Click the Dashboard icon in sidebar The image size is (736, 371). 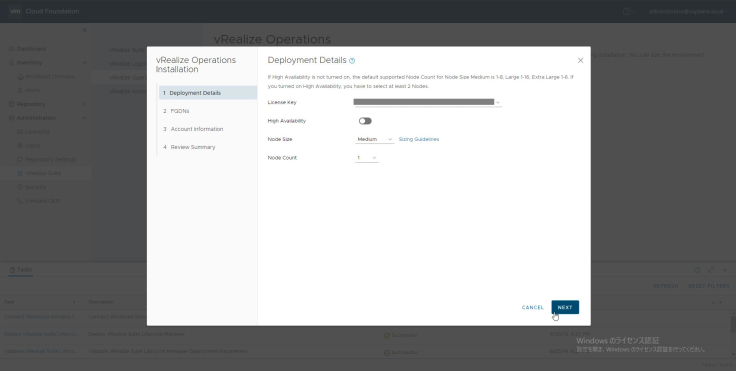click(11, 49)
